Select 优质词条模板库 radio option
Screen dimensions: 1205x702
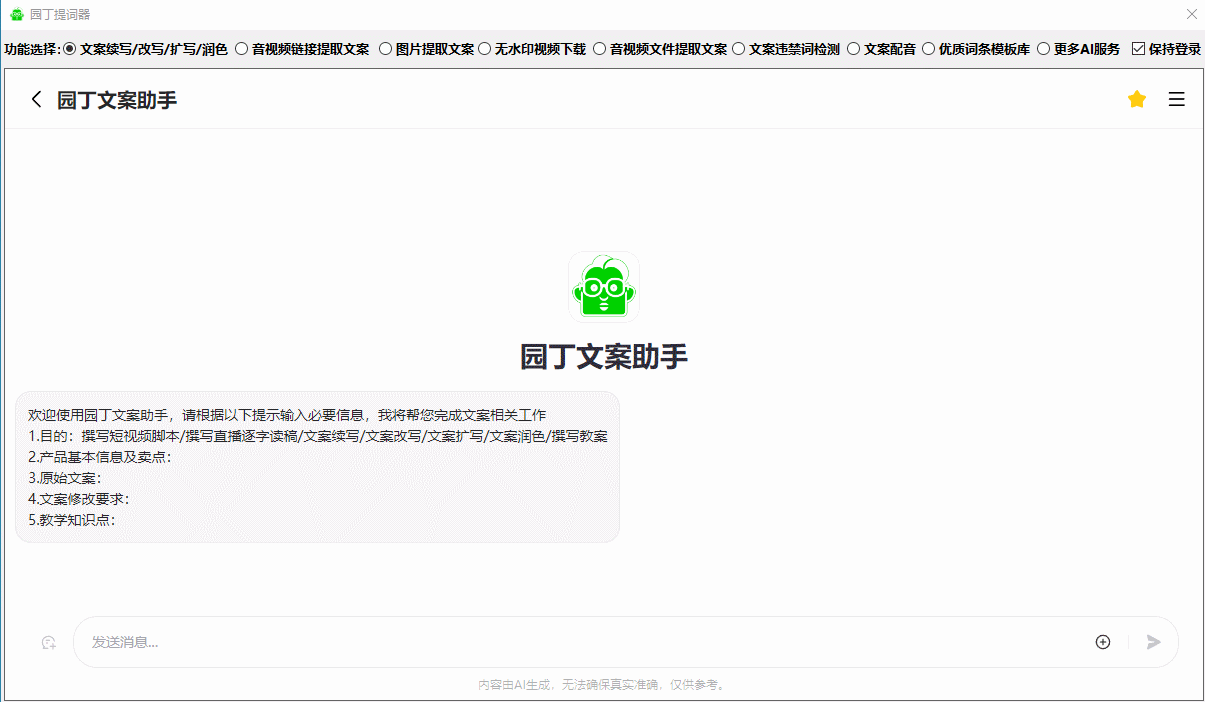point(929,49)
